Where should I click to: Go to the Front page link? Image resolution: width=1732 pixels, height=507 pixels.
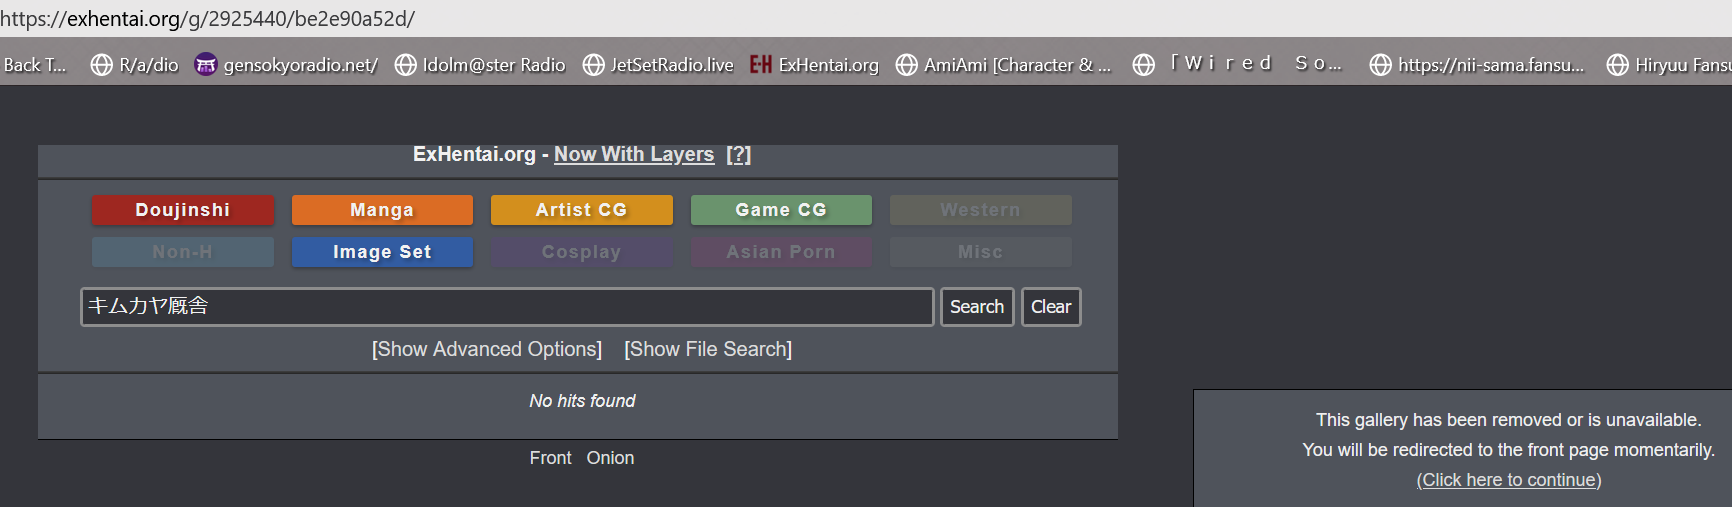550,458
